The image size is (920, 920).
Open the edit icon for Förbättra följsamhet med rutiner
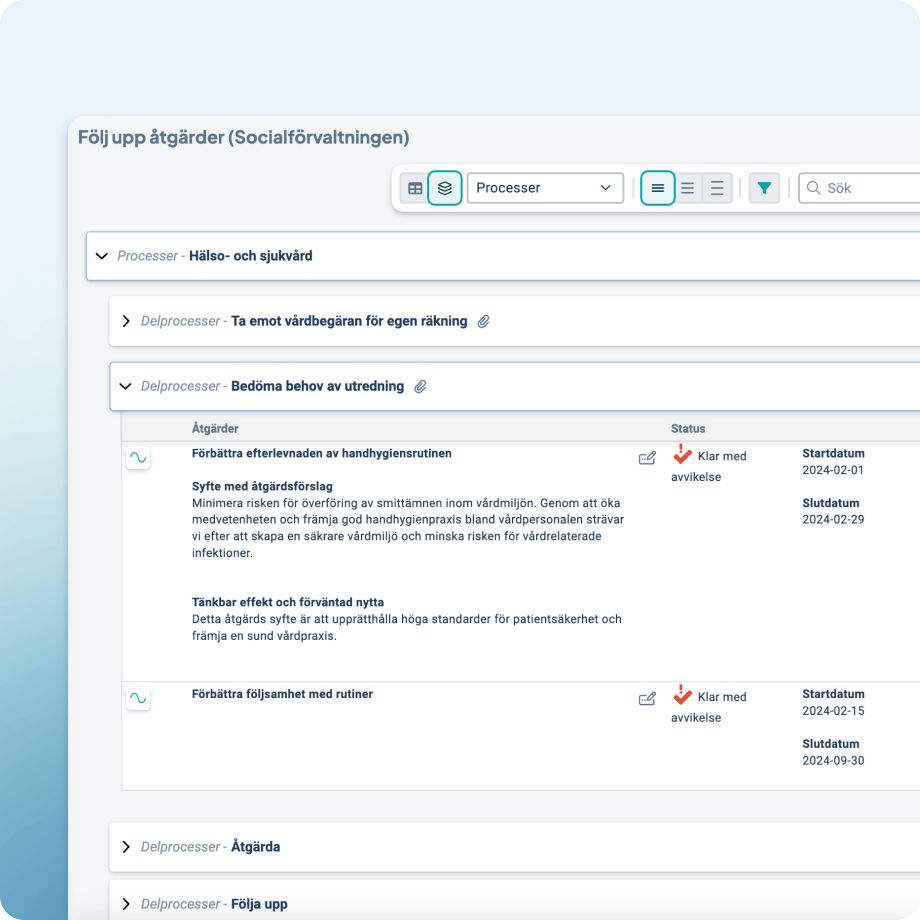pos(647,698)
